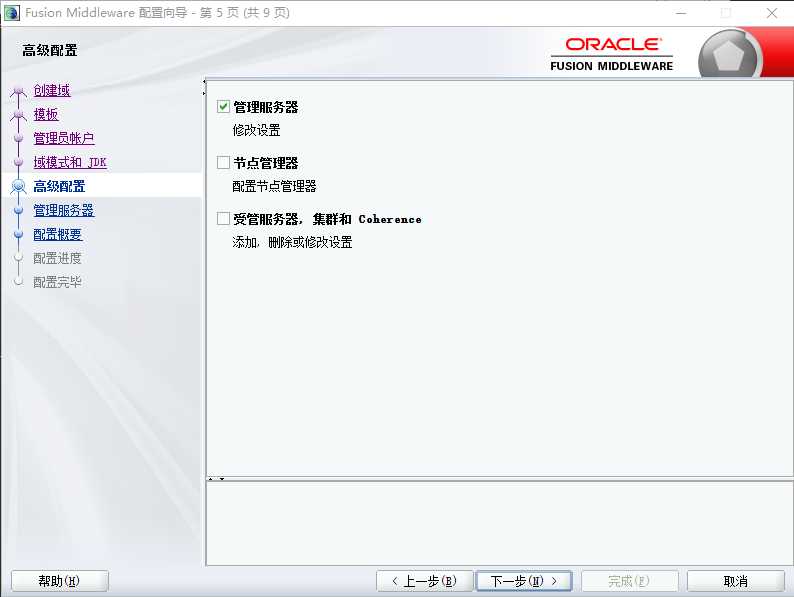Open the 管理员帐户 step link
Viewport: 794px width, 597px height.
pyautogui.click(x=64, y=138)
